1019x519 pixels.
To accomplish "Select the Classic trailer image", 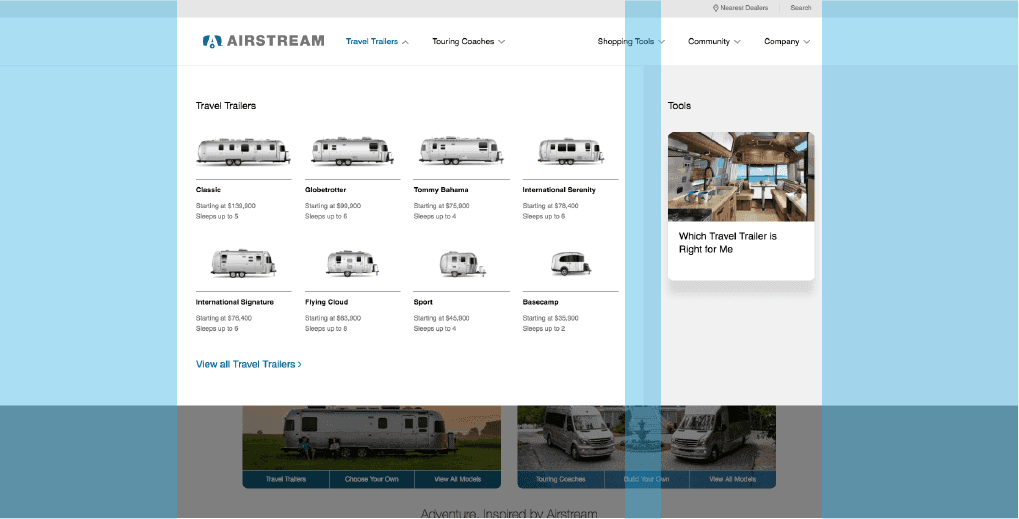I will click(244, 152).
